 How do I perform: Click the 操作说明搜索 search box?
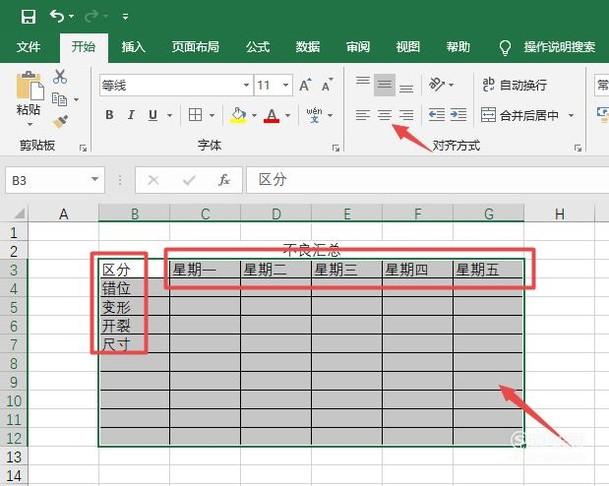click(x=559, y=47)
